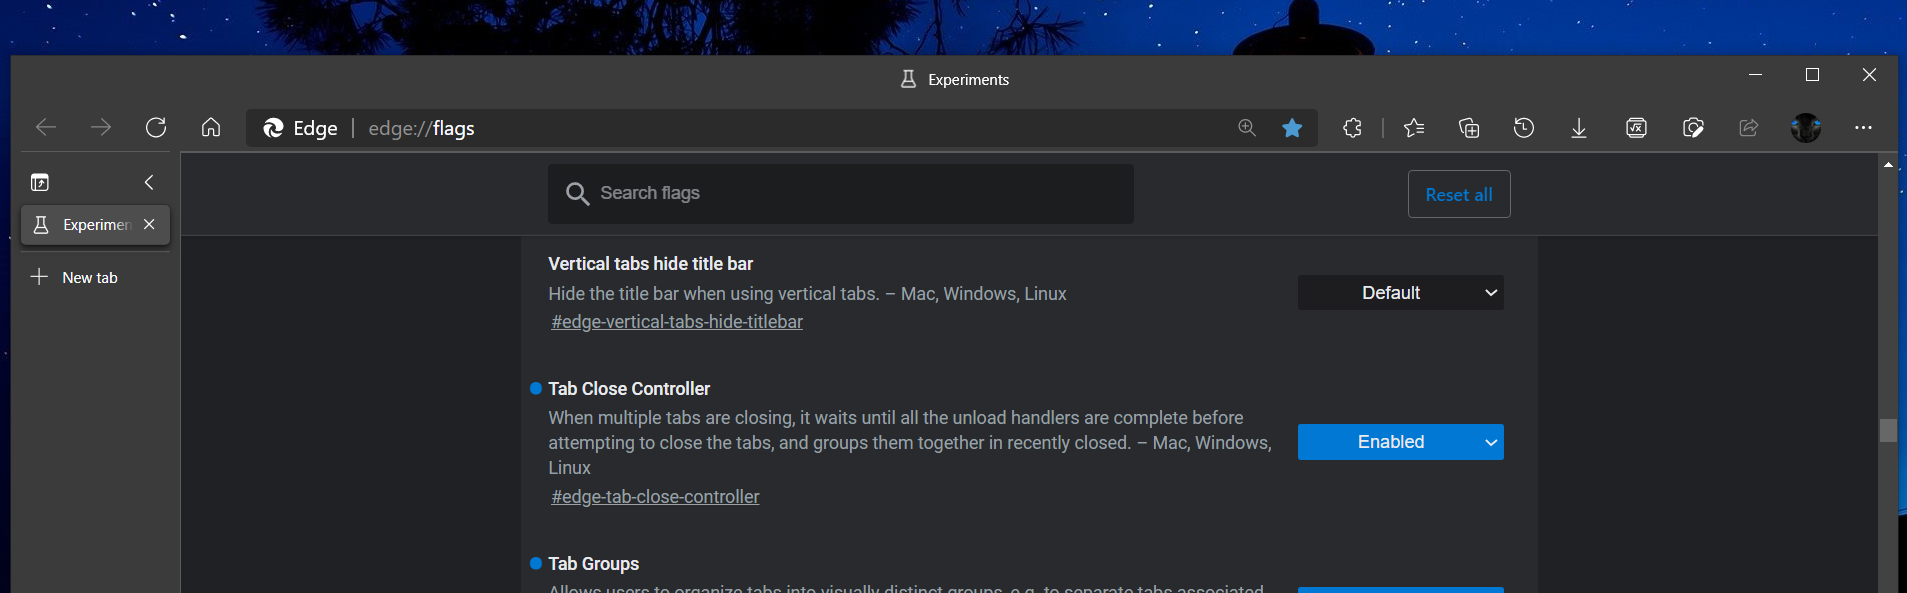Open the Downloads arrow icon
1907x593 pixels.
click(x=1579, y=128)
